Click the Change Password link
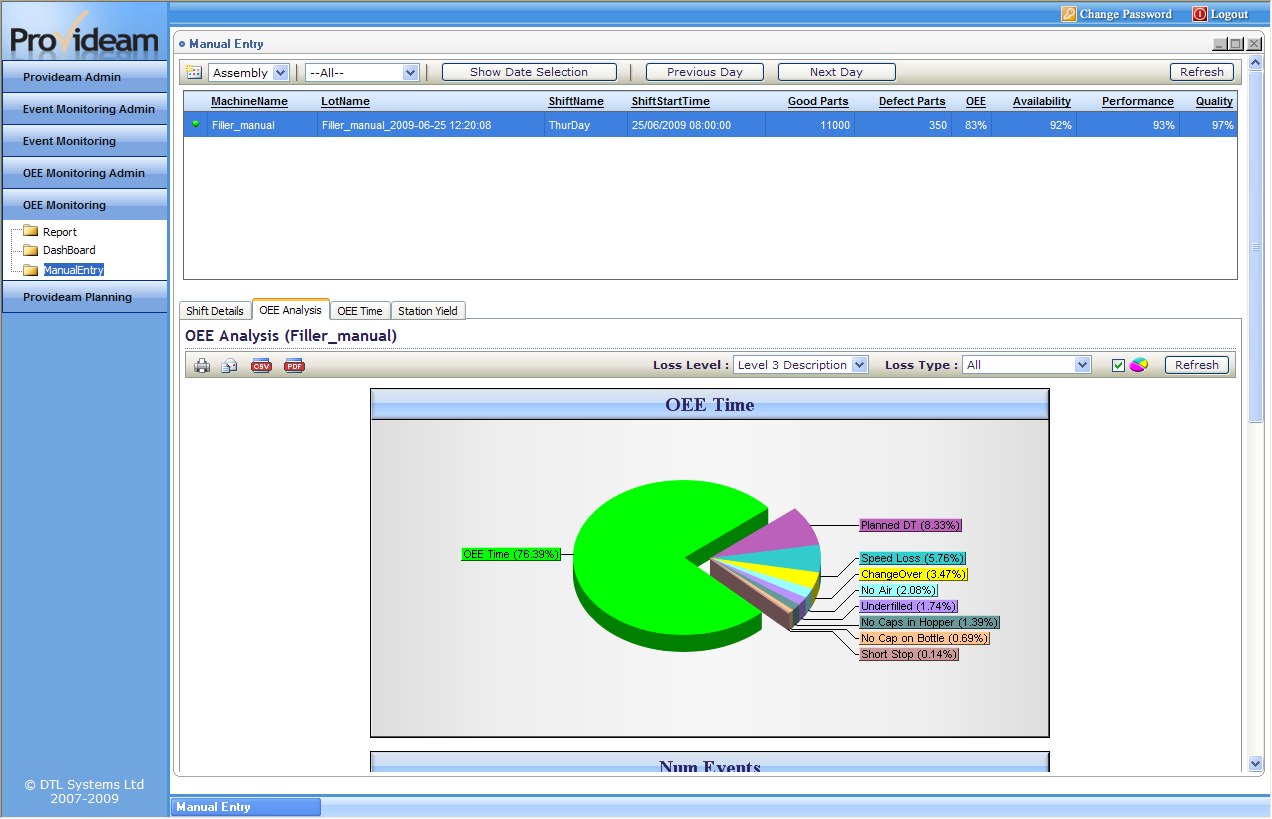This screenshot has width=1272, height=819. click(1126, 14)
